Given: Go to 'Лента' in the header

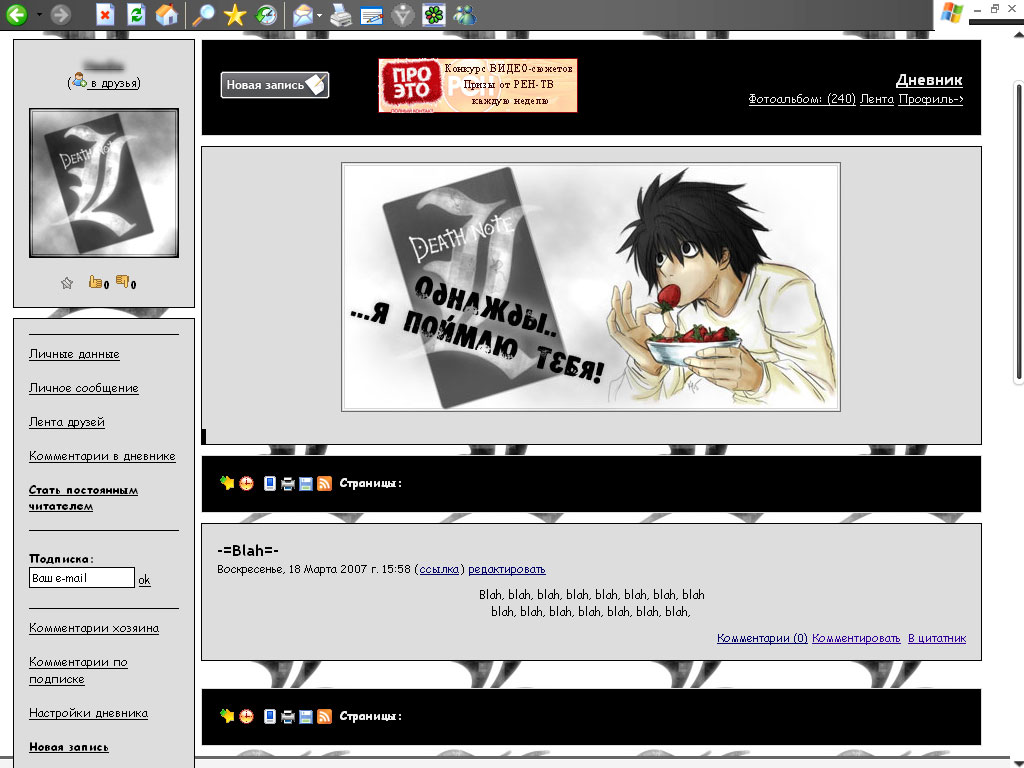Looking at the screenshot, I should coord(877,99).
